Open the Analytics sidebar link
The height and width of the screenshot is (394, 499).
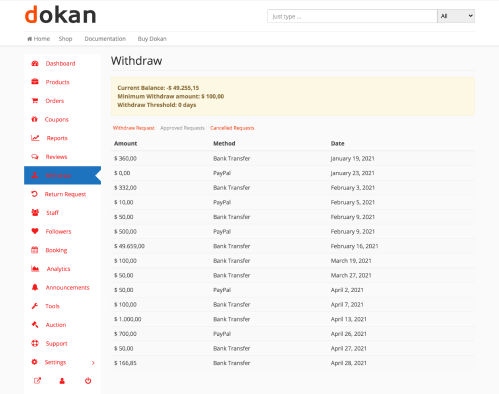[58, 269]
